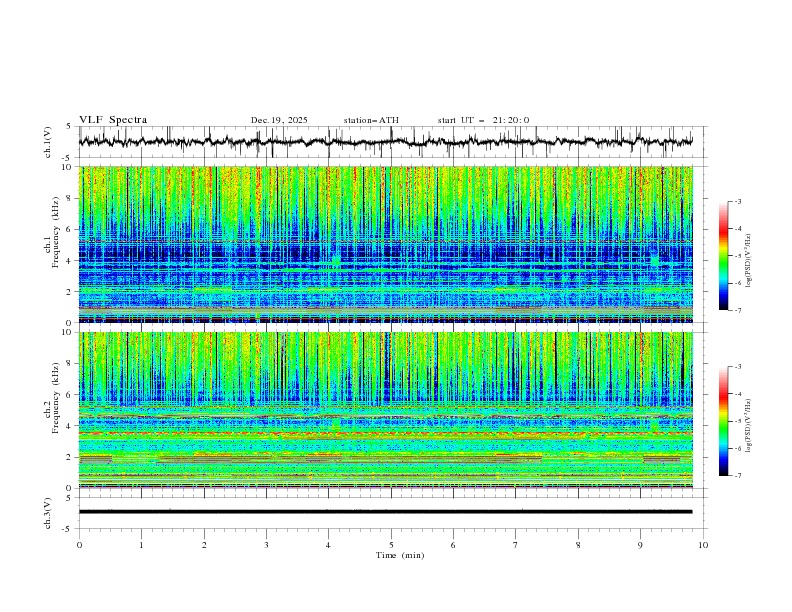Click the ch.3 flat voltage trace
The width and height of the screenshot is (792, 612).
coord(385,512)
